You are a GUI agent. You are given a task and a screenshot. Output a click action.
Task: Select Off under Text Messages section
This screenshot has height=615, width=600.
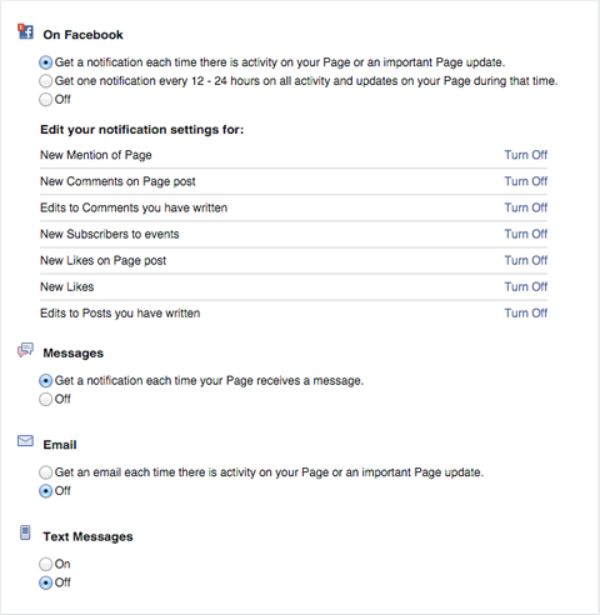coord(46,583)
